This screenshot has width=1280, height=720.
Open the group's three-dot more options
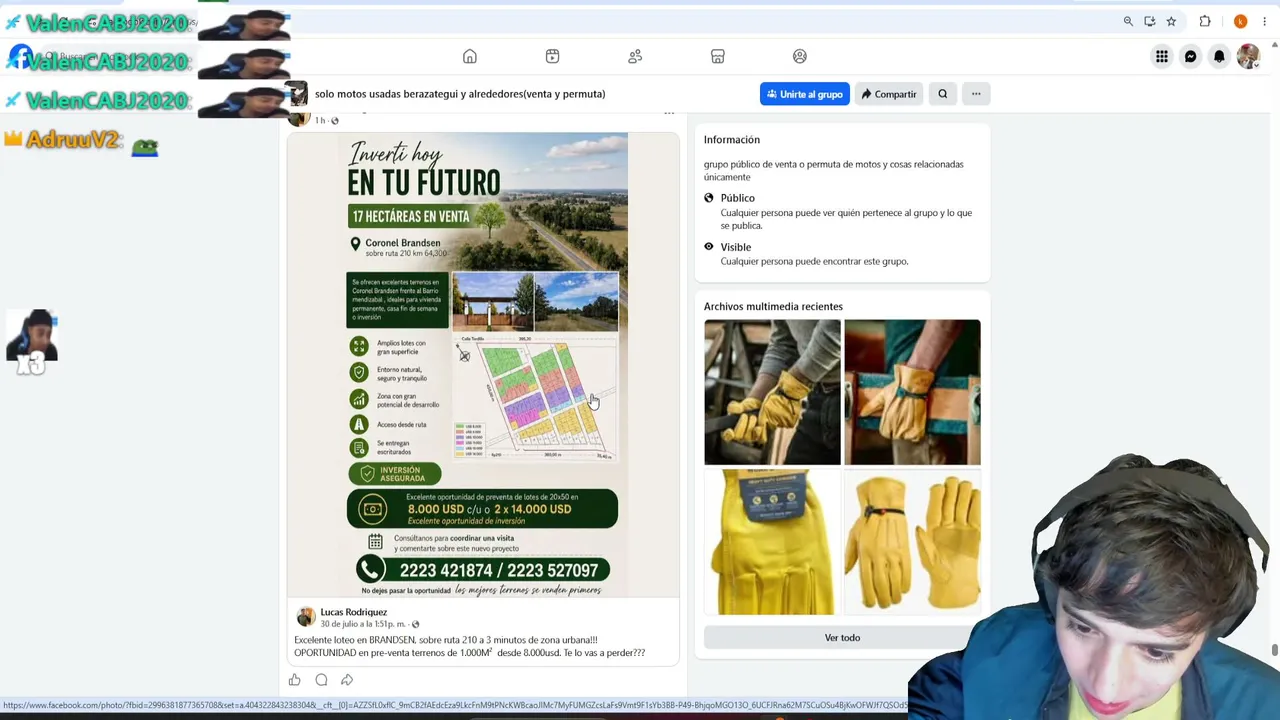point(976,94)
